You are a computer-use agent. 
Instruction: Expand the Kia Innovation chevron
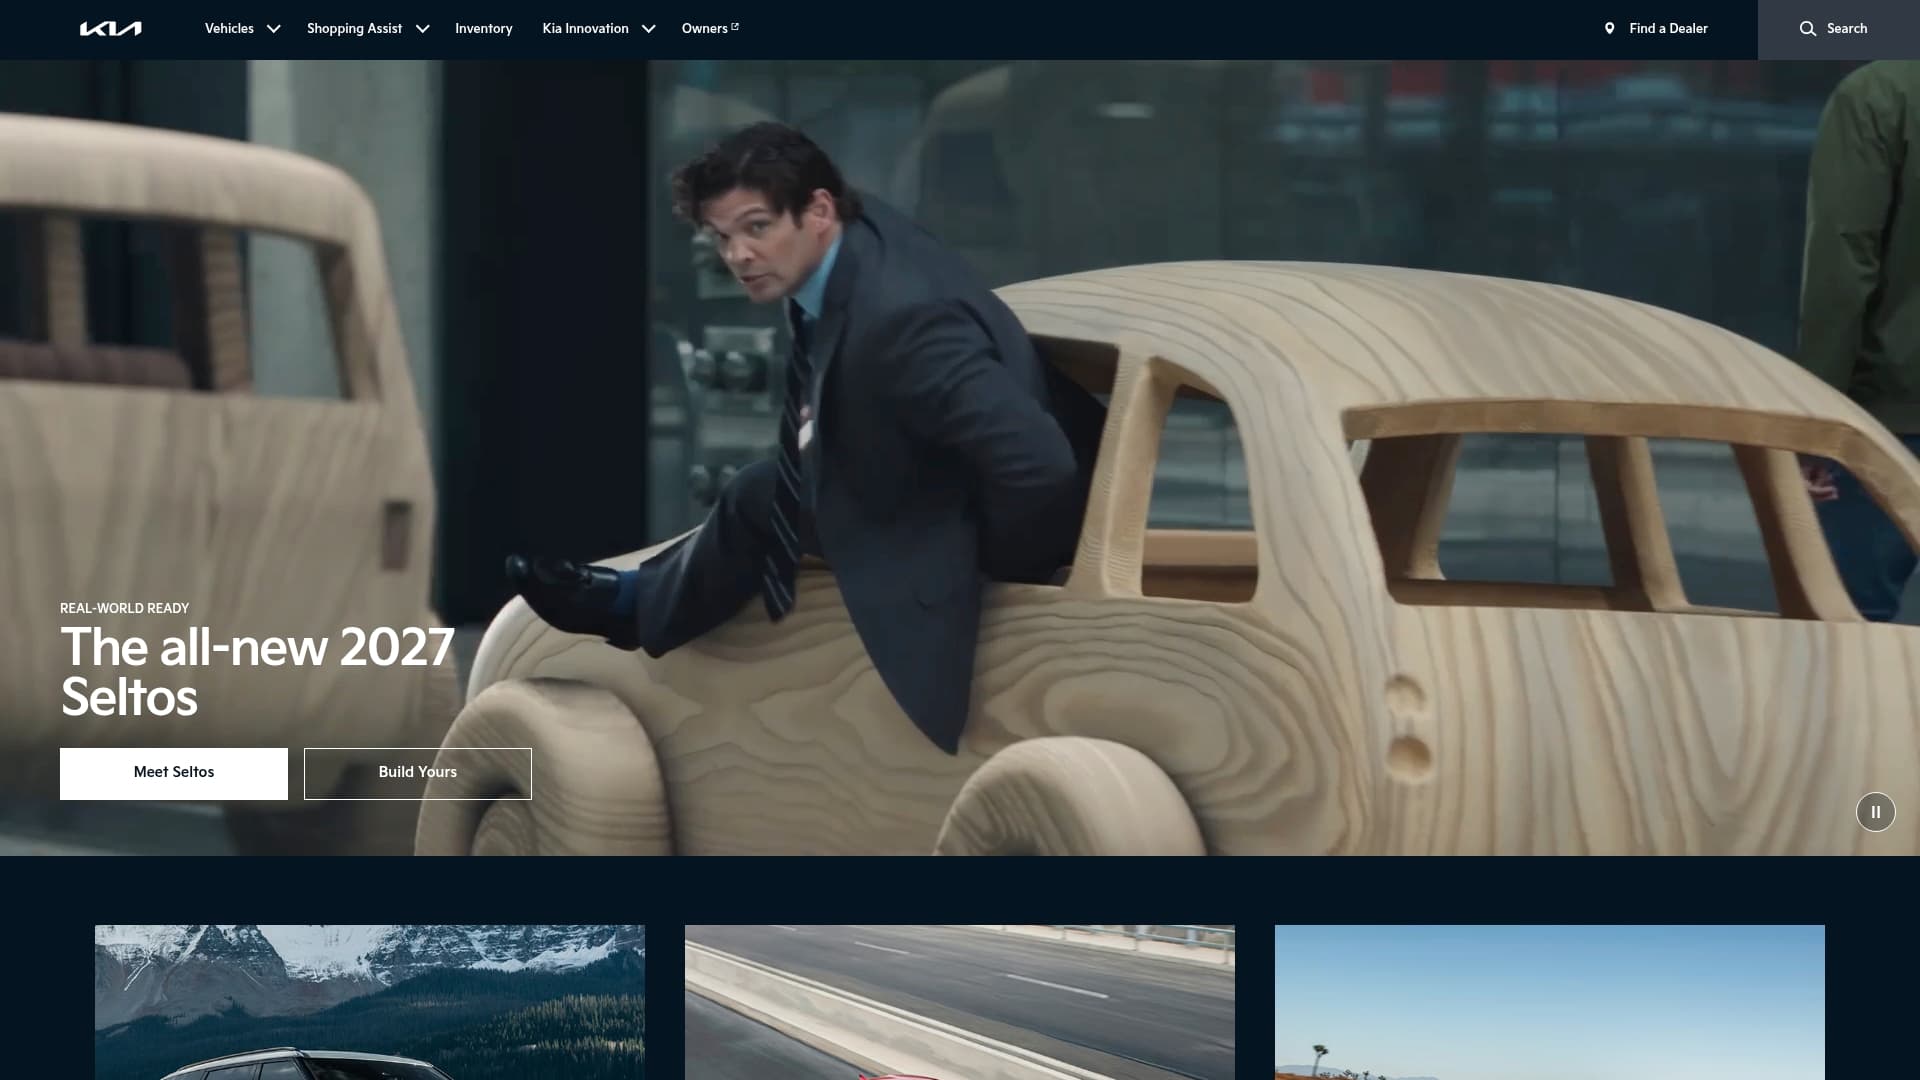coord(648,29)
